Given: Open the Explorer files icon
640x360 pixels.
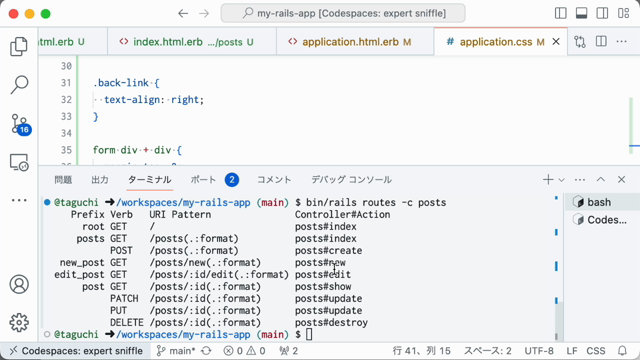Looking at the screenshot, I should (19, 47).
